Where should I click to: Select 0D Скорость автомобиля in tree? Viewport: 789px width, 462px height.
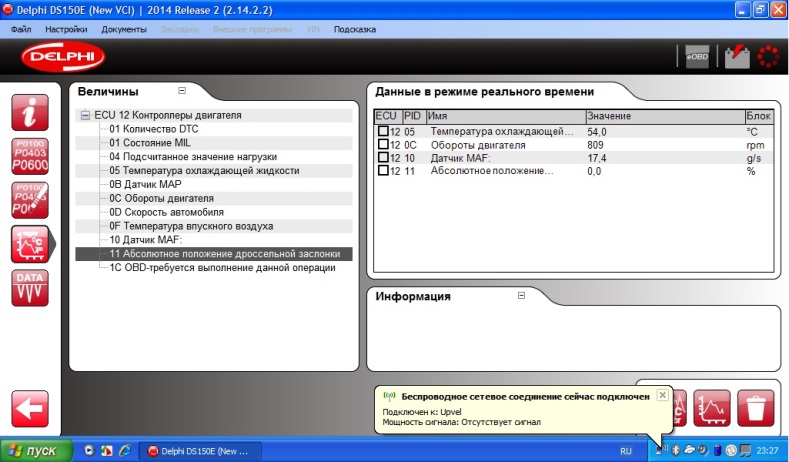point(167,212)
